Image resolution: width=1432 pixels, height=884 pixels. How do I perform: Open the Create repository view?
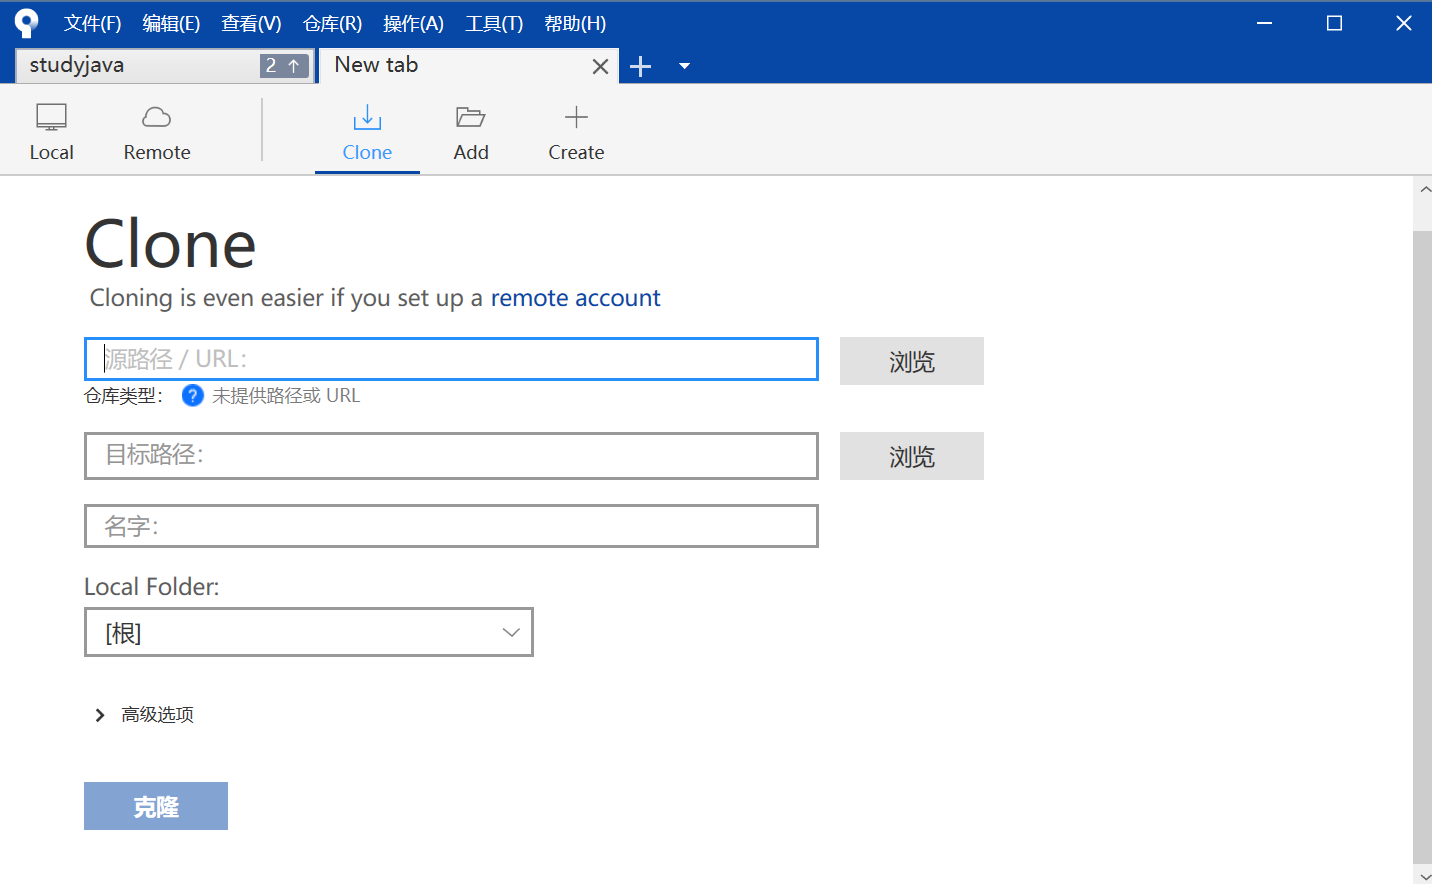point(576,132)
